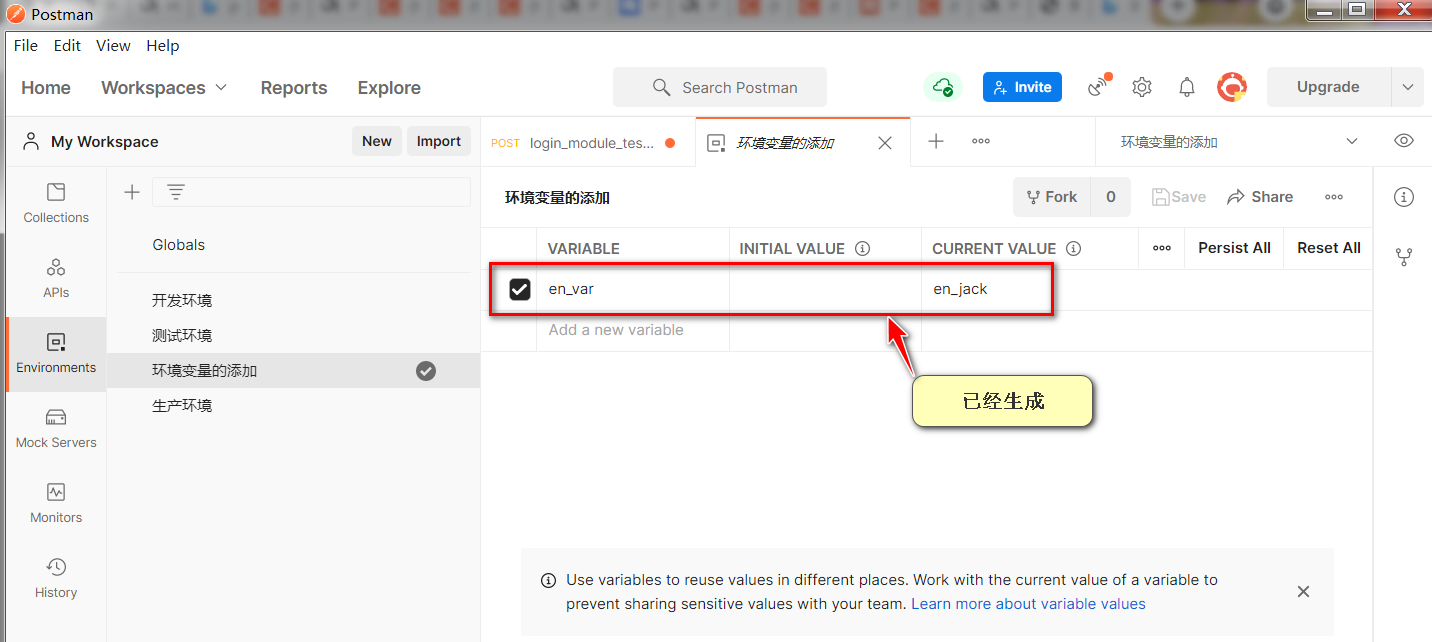Screen dimensions: 1432x642
Task: Open the File menu
Action: coord(26,46)
